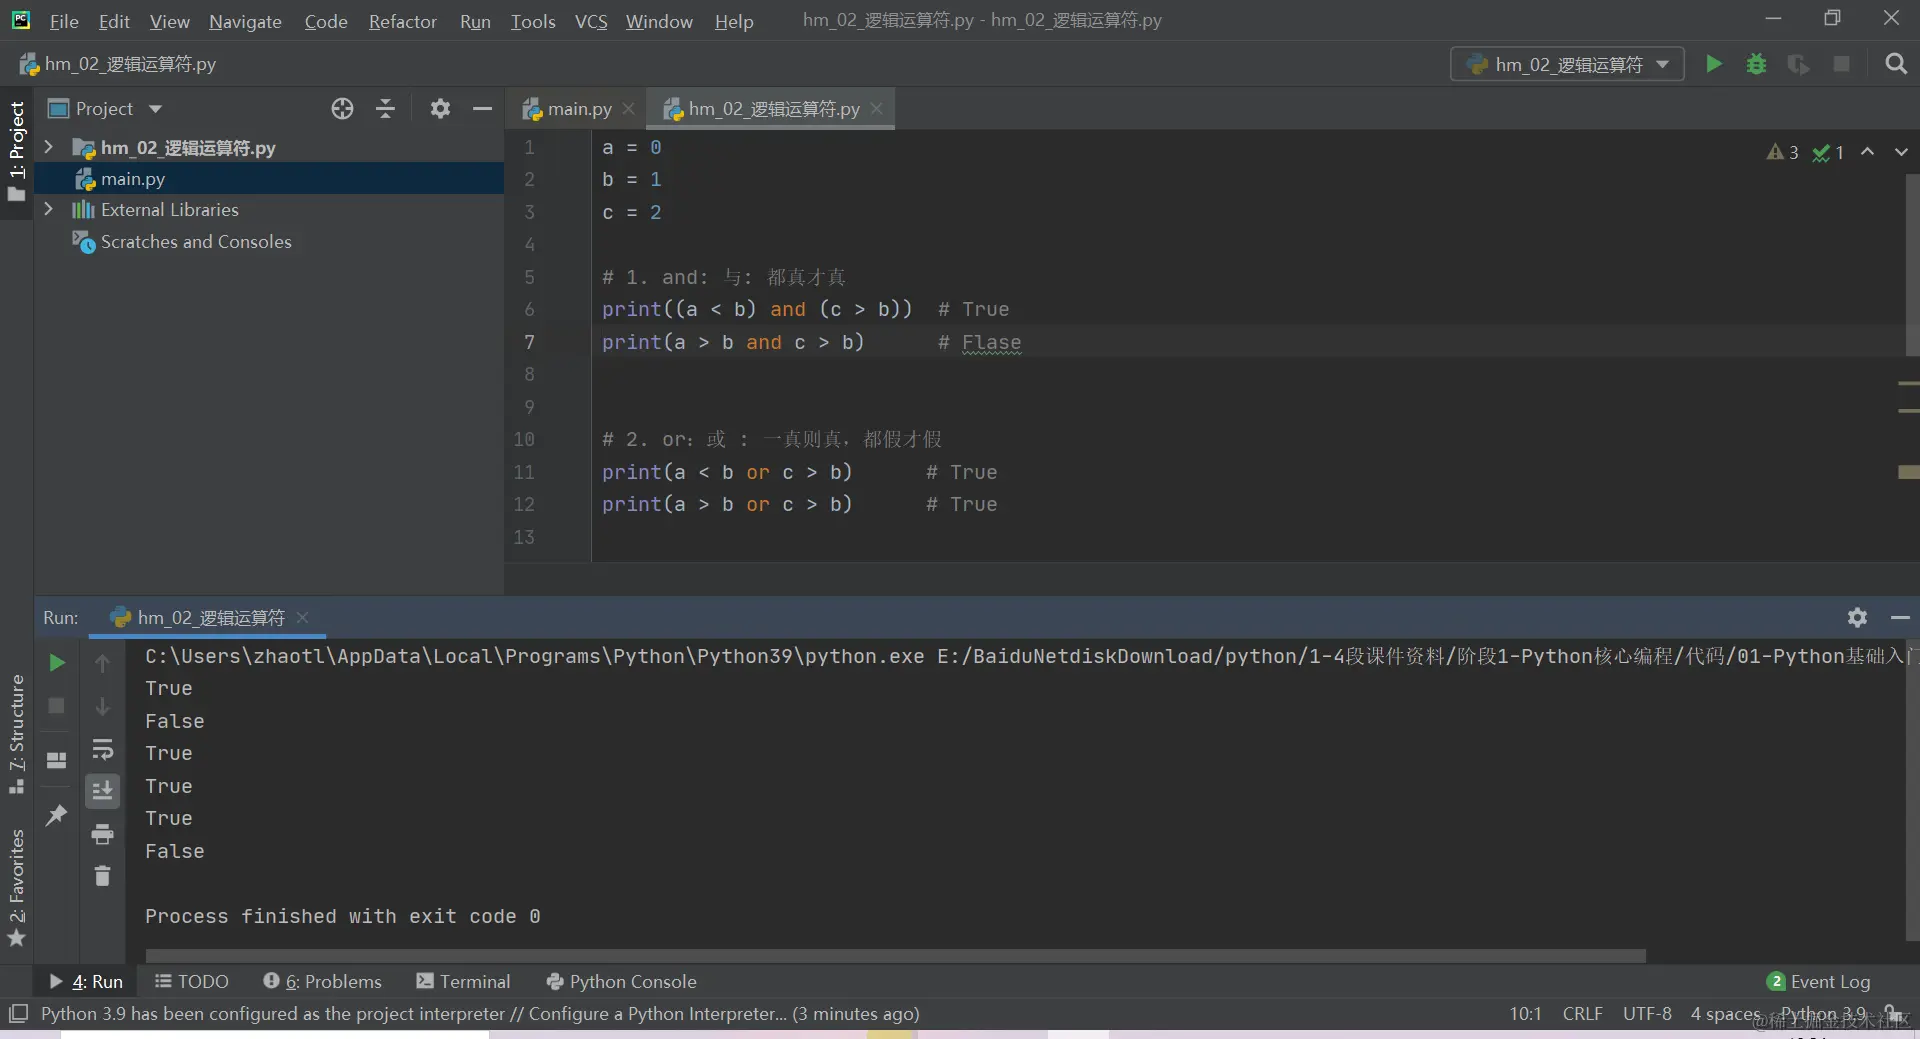1920x1039 pixels.
Task: Toggle the Structure side tool window button
Action: (17, 735)
